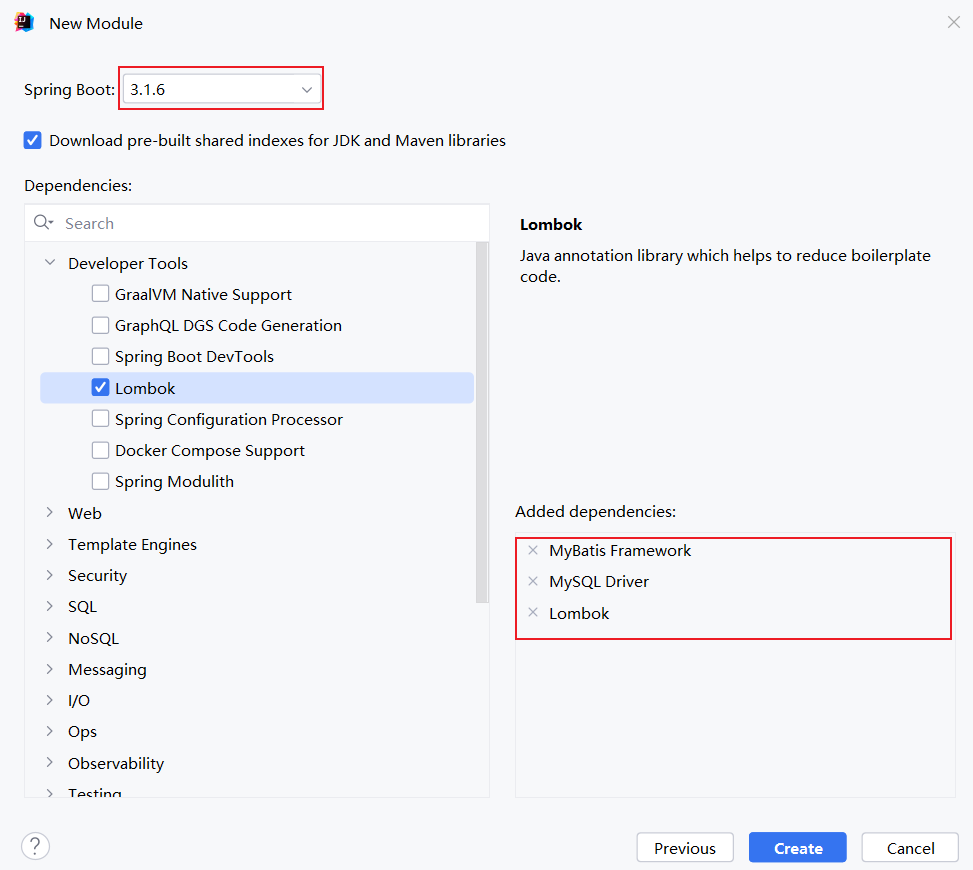Go back with the Previous button
The height and width of the screenshot is (870, 973).
pos(685,848)
